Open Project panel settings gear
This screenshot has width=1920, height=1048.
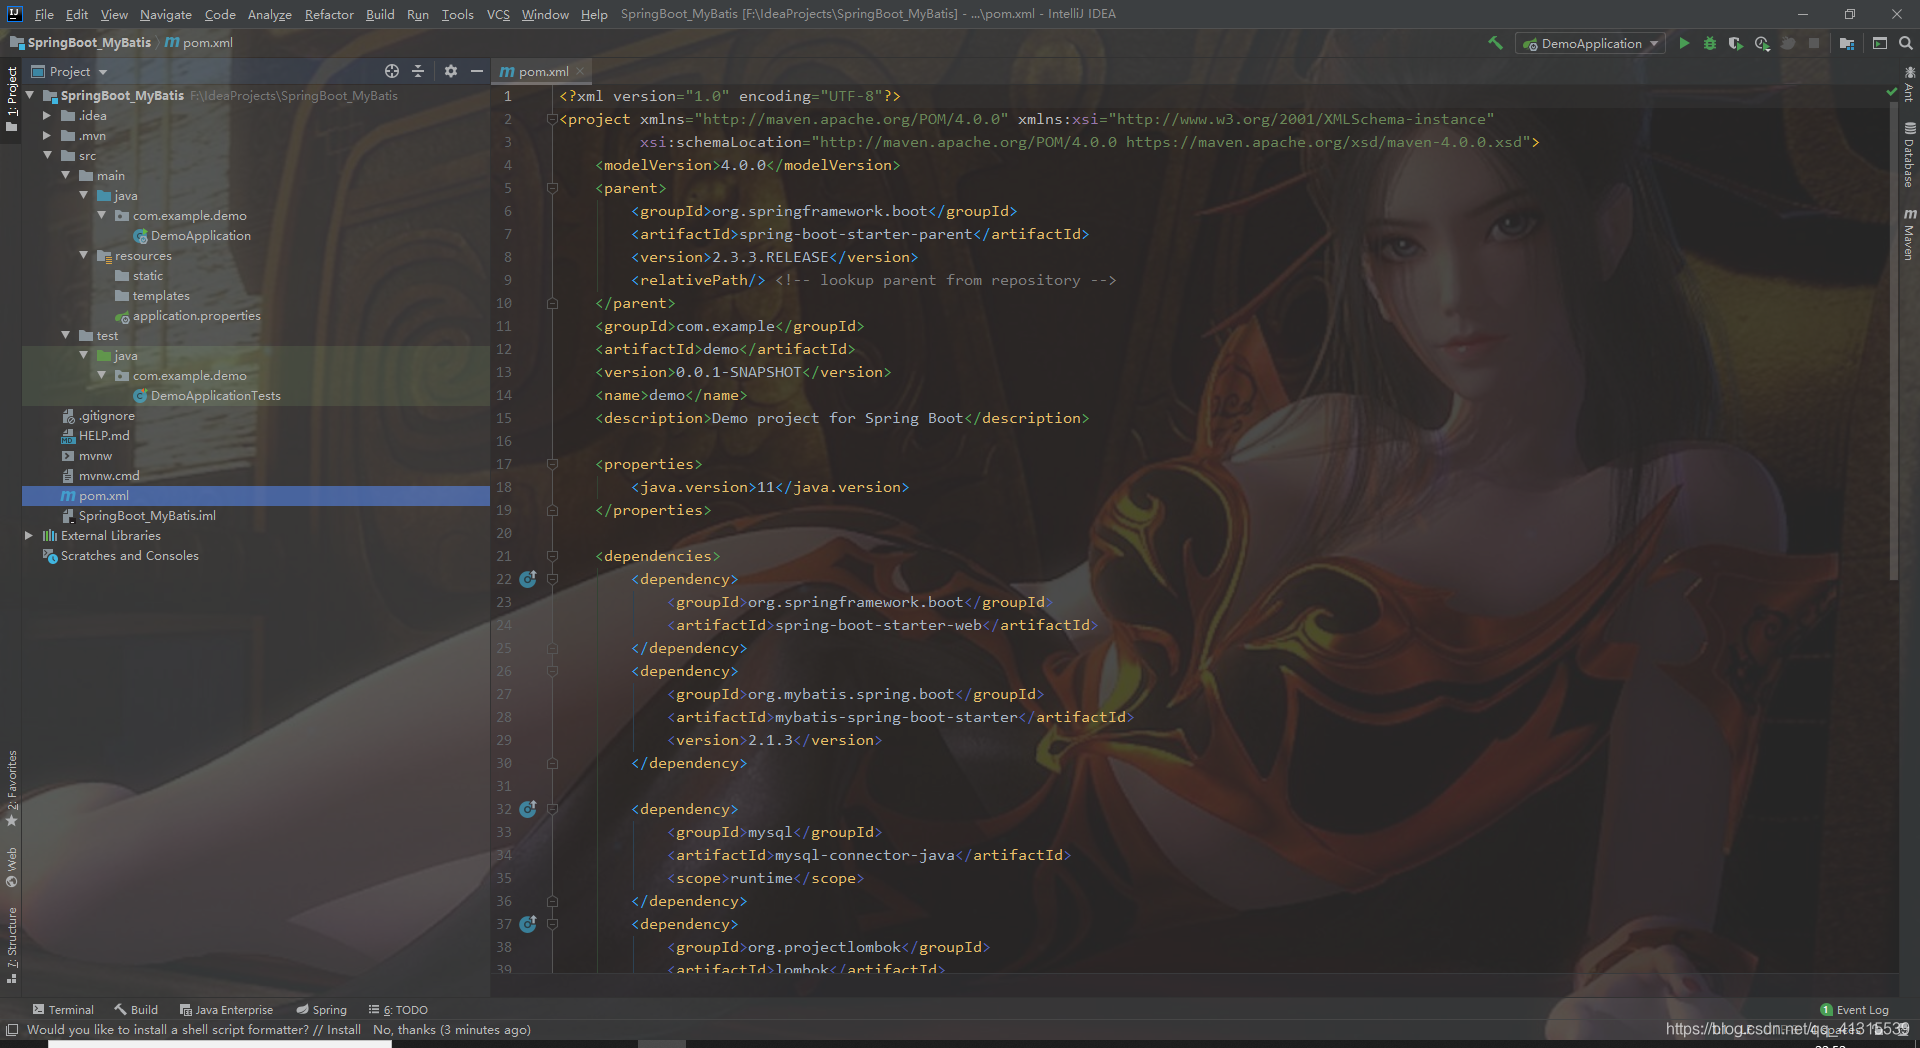(x=451, y=71)
